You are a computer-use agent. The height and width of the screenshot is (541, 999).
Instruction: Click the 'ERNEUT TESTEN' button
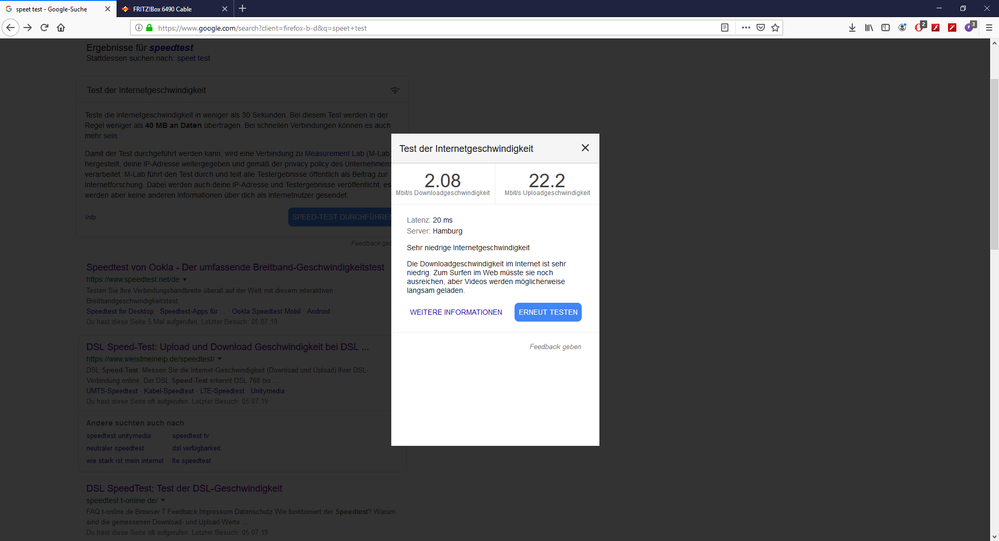point(548,312)
